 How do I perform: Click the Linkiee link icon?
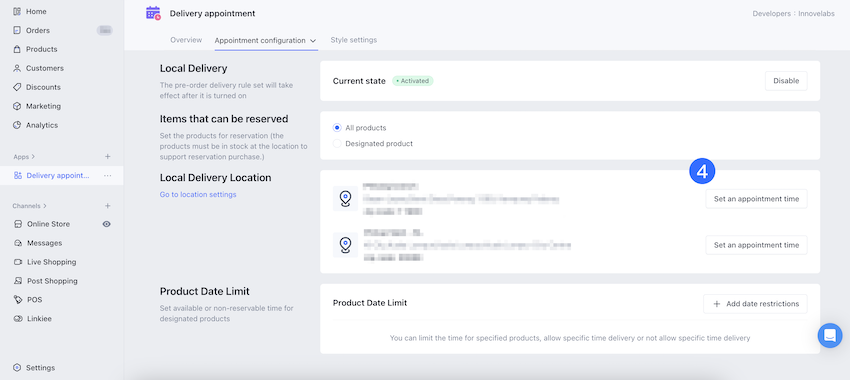pyautogui.click(x=18, y=319)
